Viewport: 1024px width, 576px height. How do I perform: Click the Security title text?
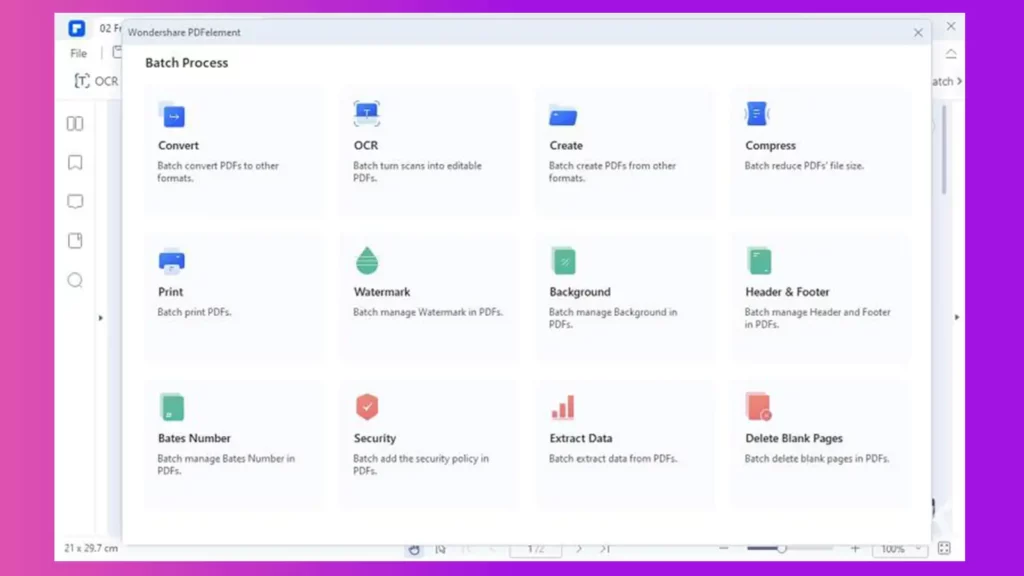click(375, 438)
